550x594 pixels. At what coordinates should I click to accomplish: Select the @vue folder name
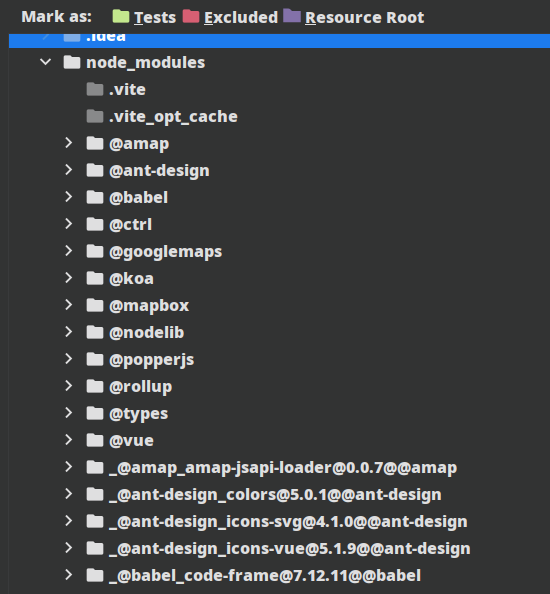[x=131, y=440]
